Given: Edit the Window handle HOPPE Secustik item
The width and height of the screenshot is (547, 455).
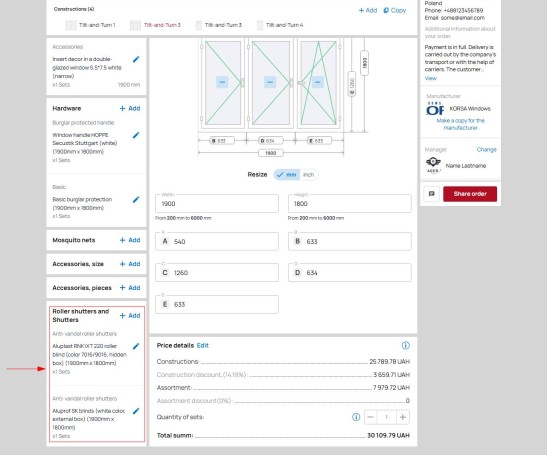Looking at the screenshot, I should (x=136, y=135).
